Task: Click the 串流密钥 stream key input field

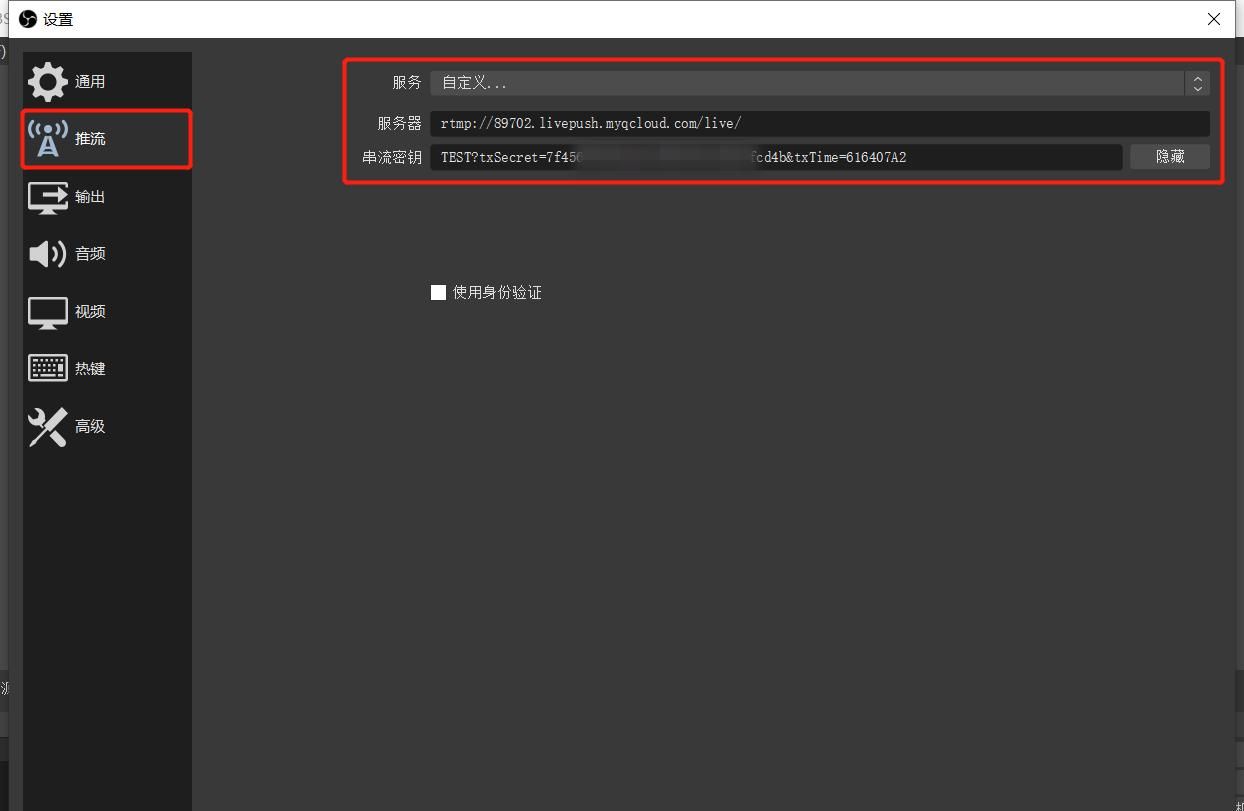Action: [x=776, y=157]
